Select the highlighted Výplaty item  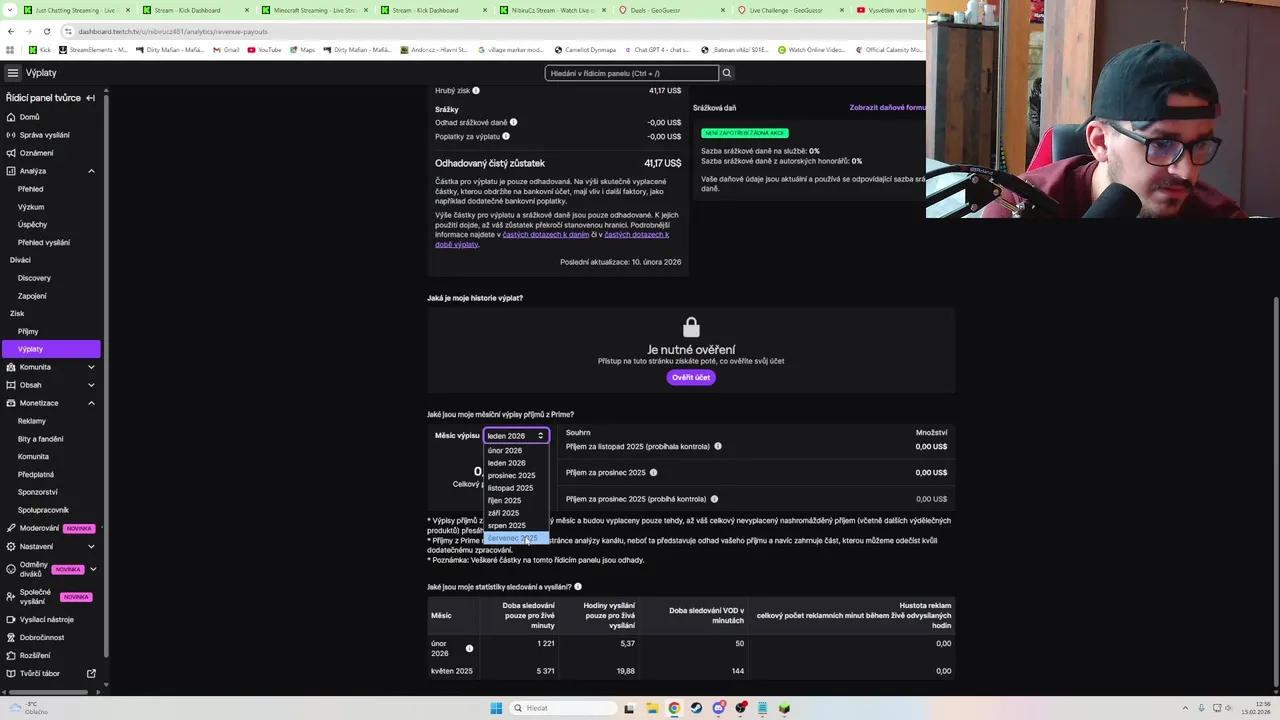click(x=52, y=349)
